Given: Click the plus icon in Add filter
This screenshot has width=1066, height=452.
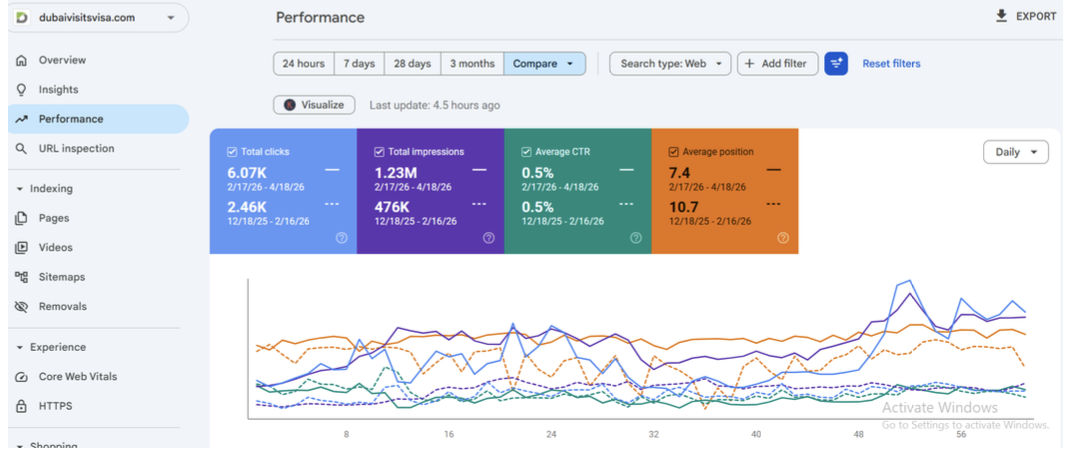Looking at the screenshot, I should (x=750, y=64).
